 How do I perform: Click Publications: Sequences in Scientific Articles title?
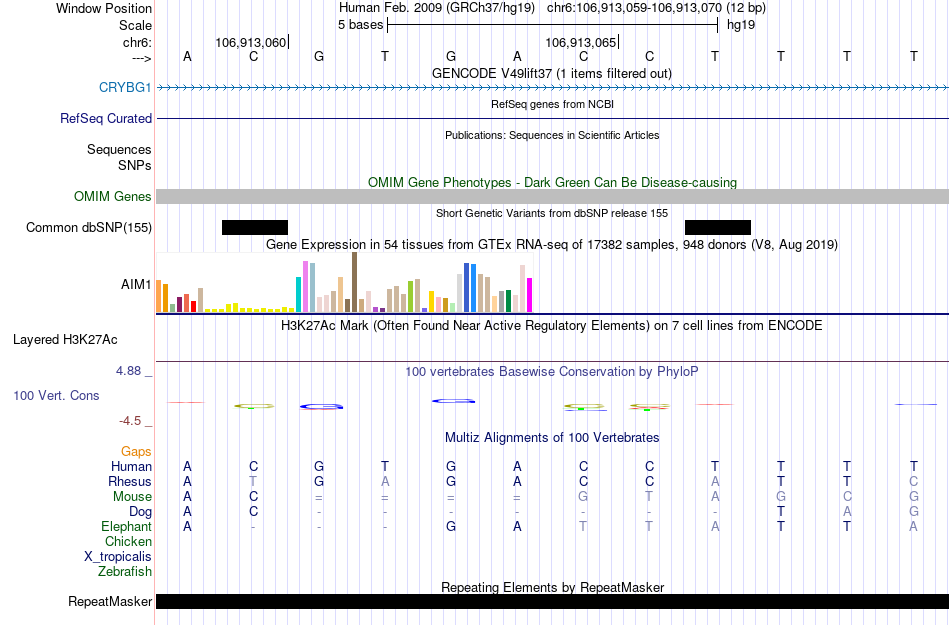[x=552, y=135]
